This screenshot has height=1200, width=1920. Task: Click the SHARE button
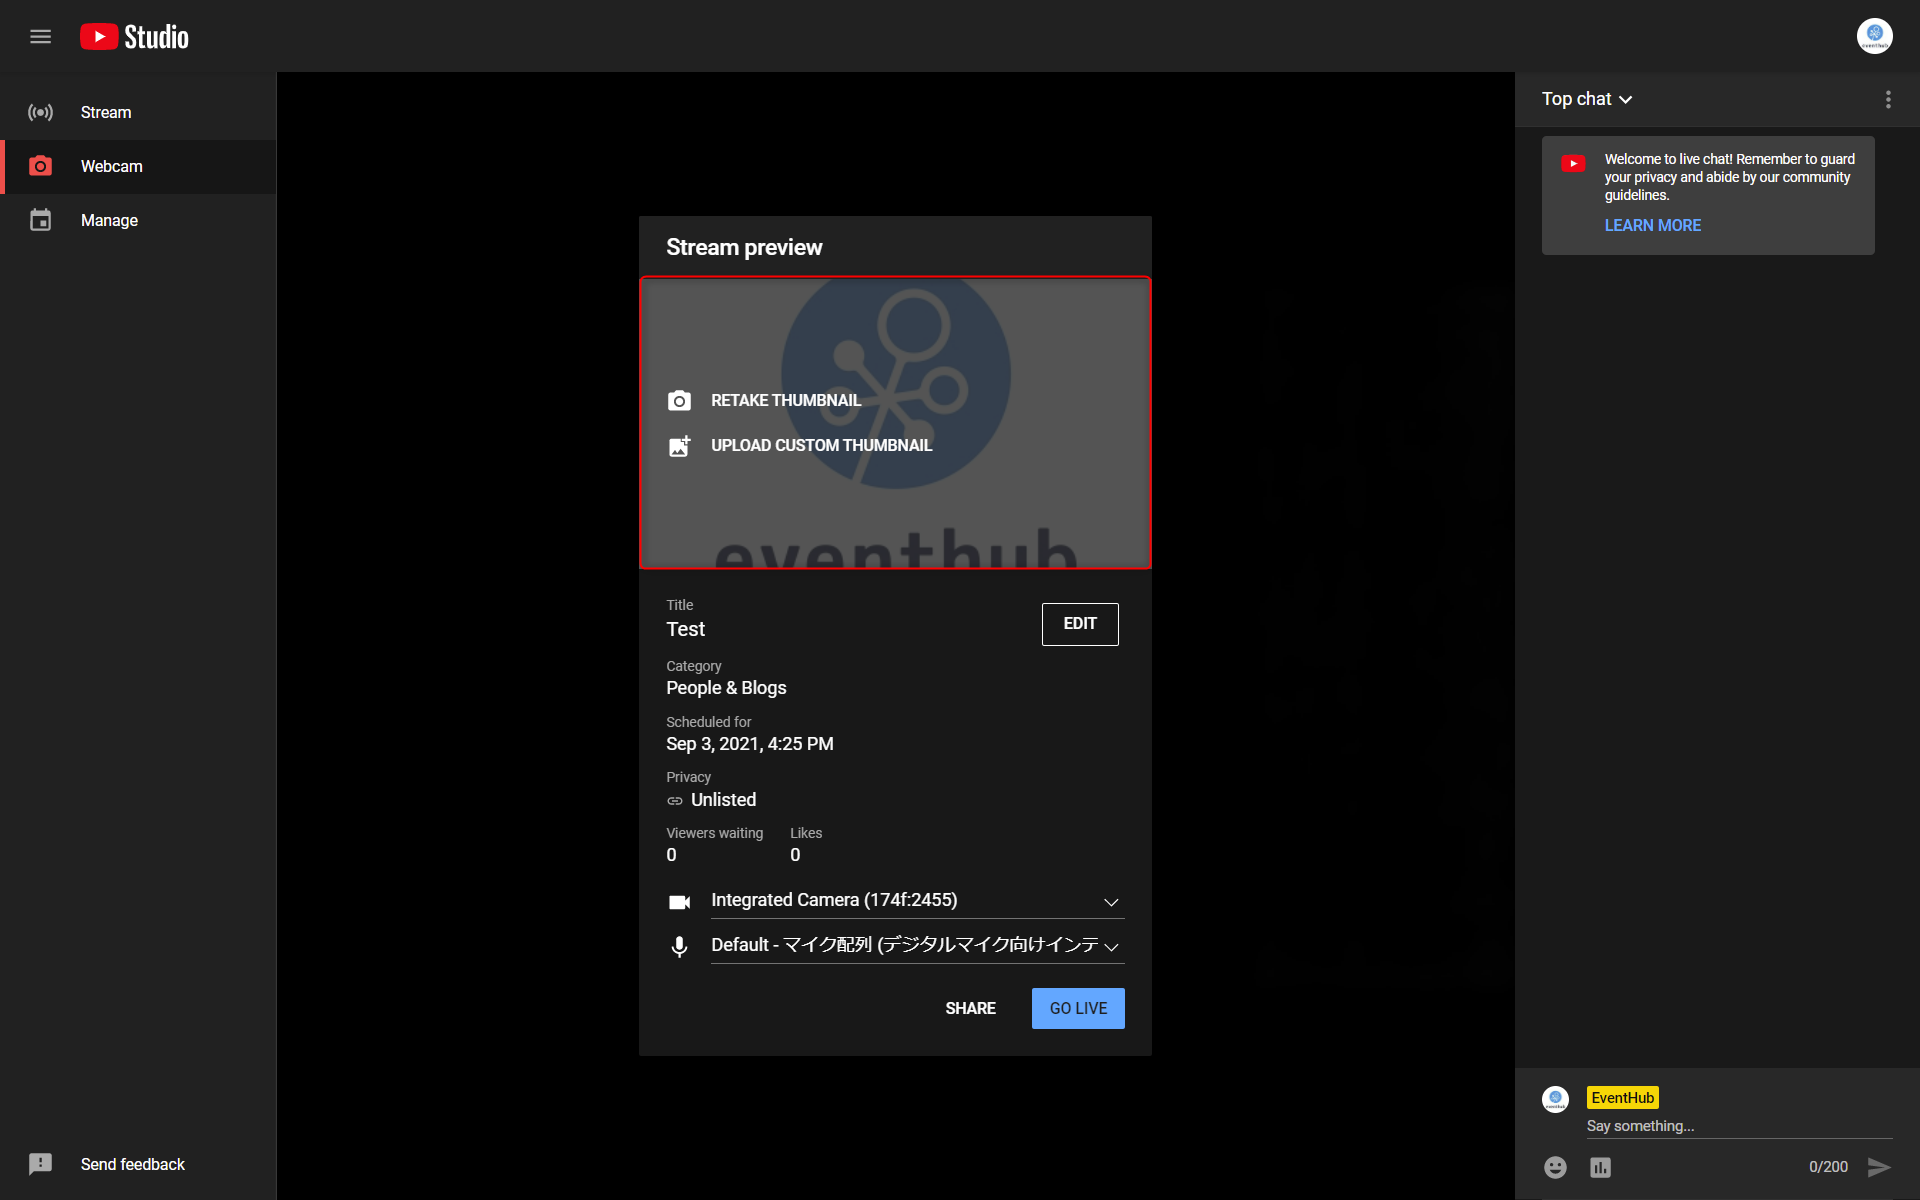(970, 1008)
